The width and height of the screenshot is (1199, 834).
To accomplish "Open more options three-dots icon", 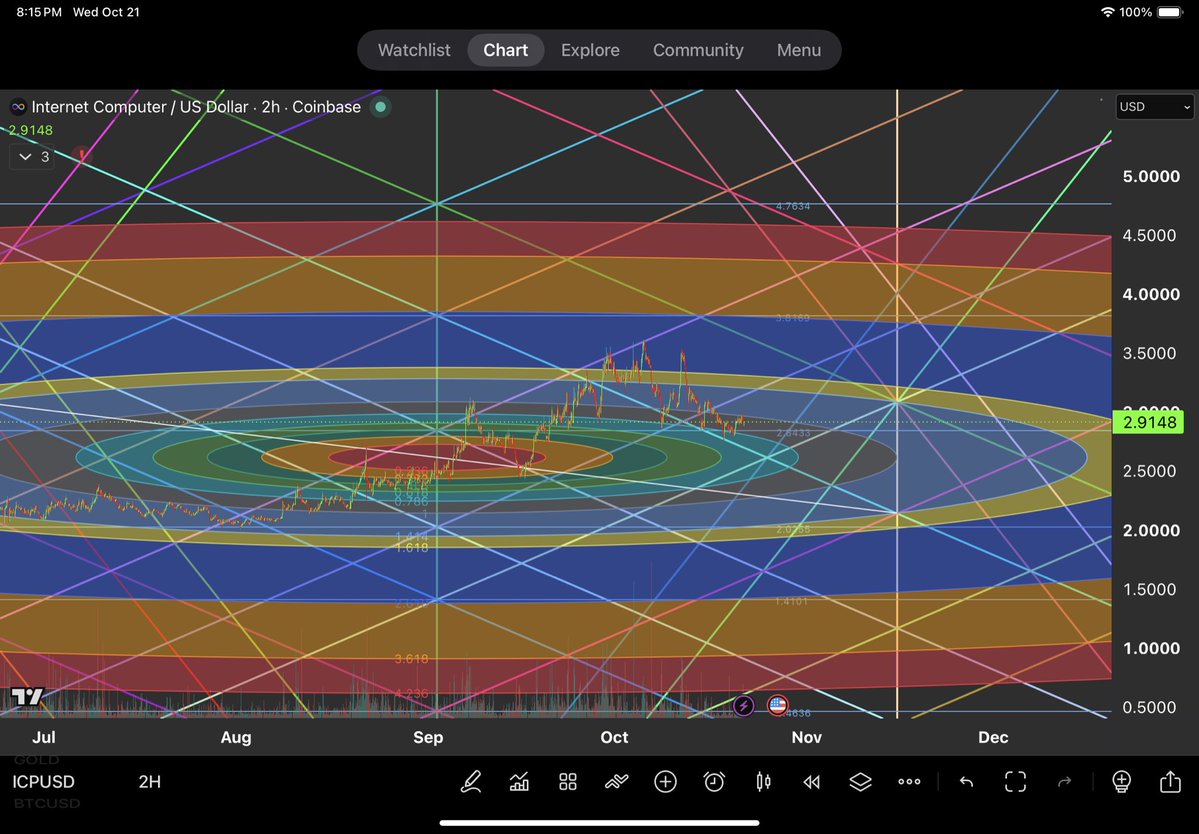I will [909, 781].
